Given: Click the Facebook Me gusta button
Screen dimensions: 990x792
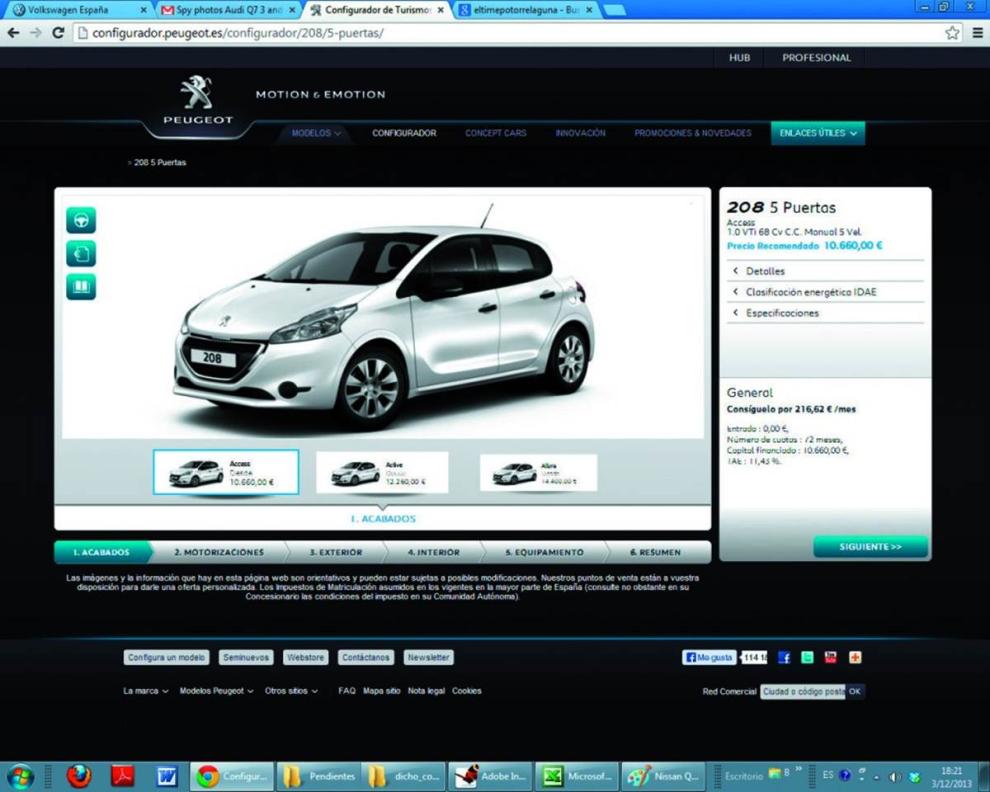Looking at the screenshot, I should point(710,657).
